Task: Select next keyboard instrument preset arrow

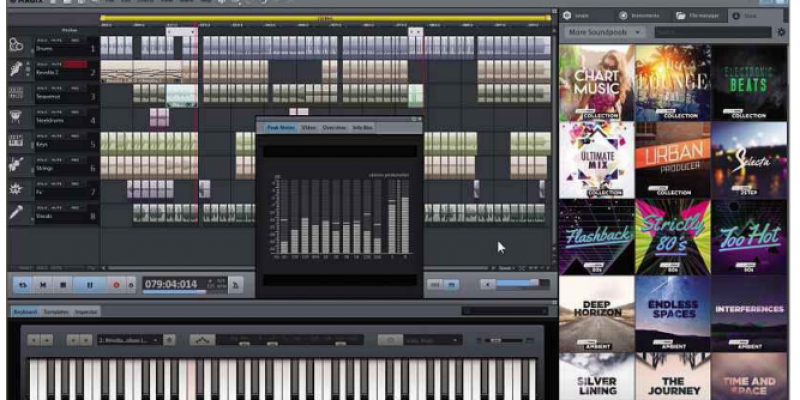Action: [x=86, y=340]
